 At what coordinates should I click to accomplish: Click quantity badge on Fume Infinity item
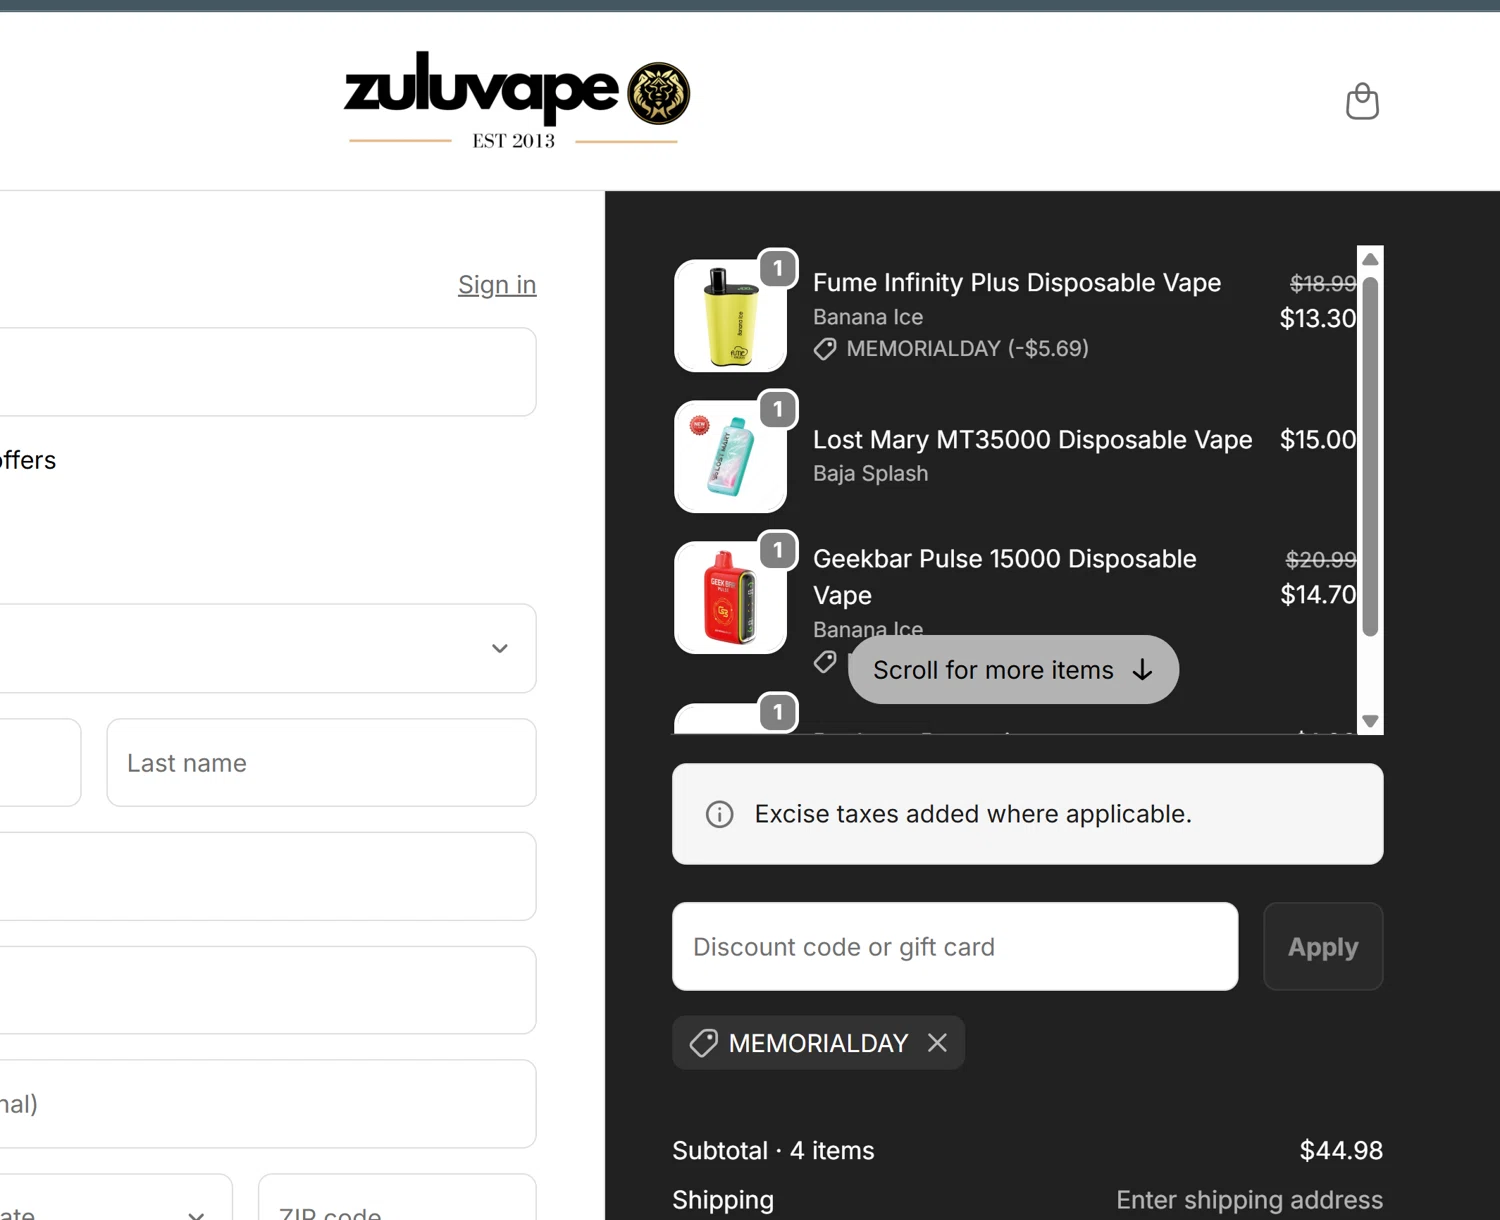point(778,268)
